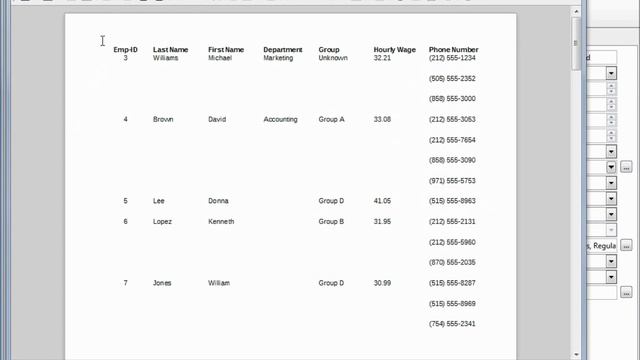Click the 'Unknown' group cell
The image size is (640, 360).
333,58
